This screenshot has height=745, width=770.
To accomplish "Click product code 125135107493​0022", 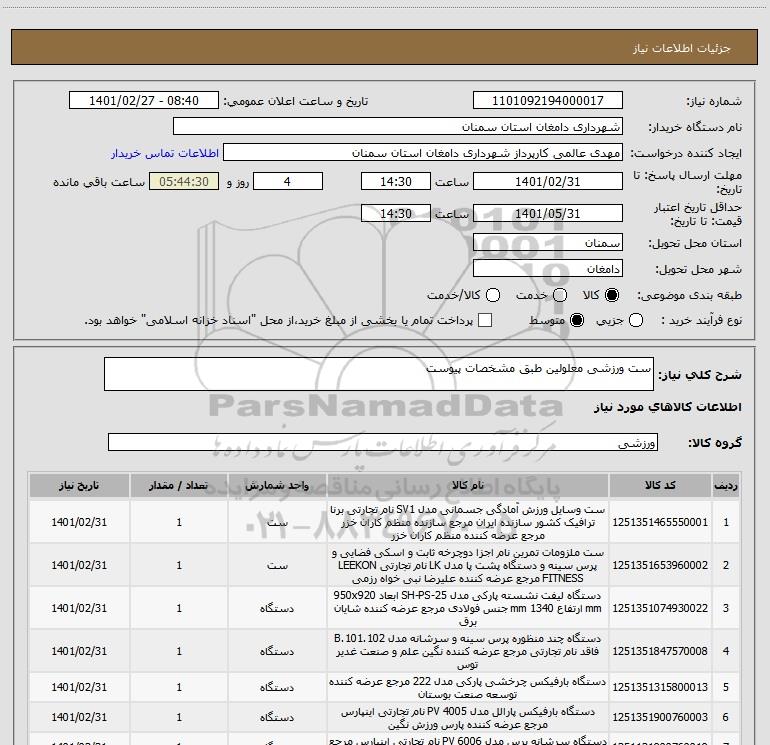I will [660, 608].
